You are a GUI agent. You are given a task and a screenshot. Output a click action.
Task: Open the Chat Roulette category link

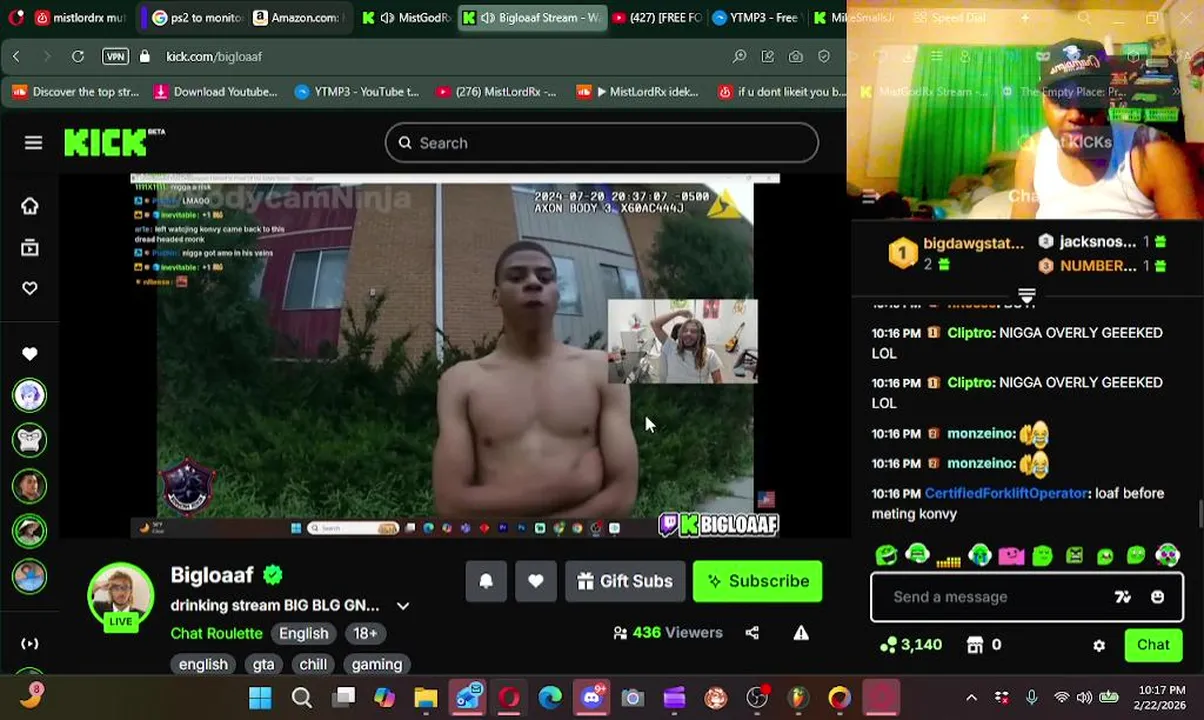pyautogui.click(x=216, y=633)
